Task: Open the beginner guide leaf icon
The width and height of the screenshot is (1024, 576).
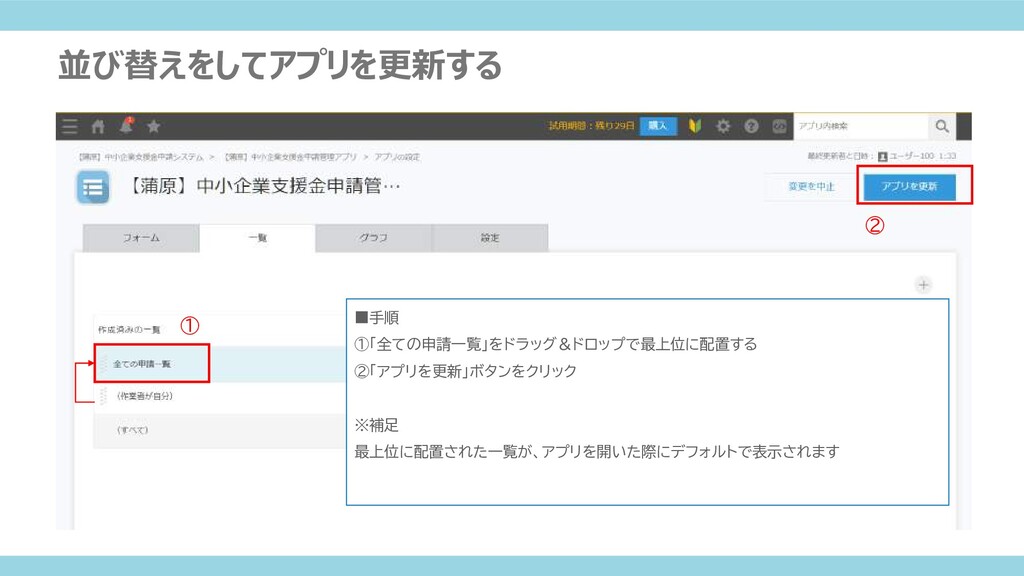Action: click(695, 126)
